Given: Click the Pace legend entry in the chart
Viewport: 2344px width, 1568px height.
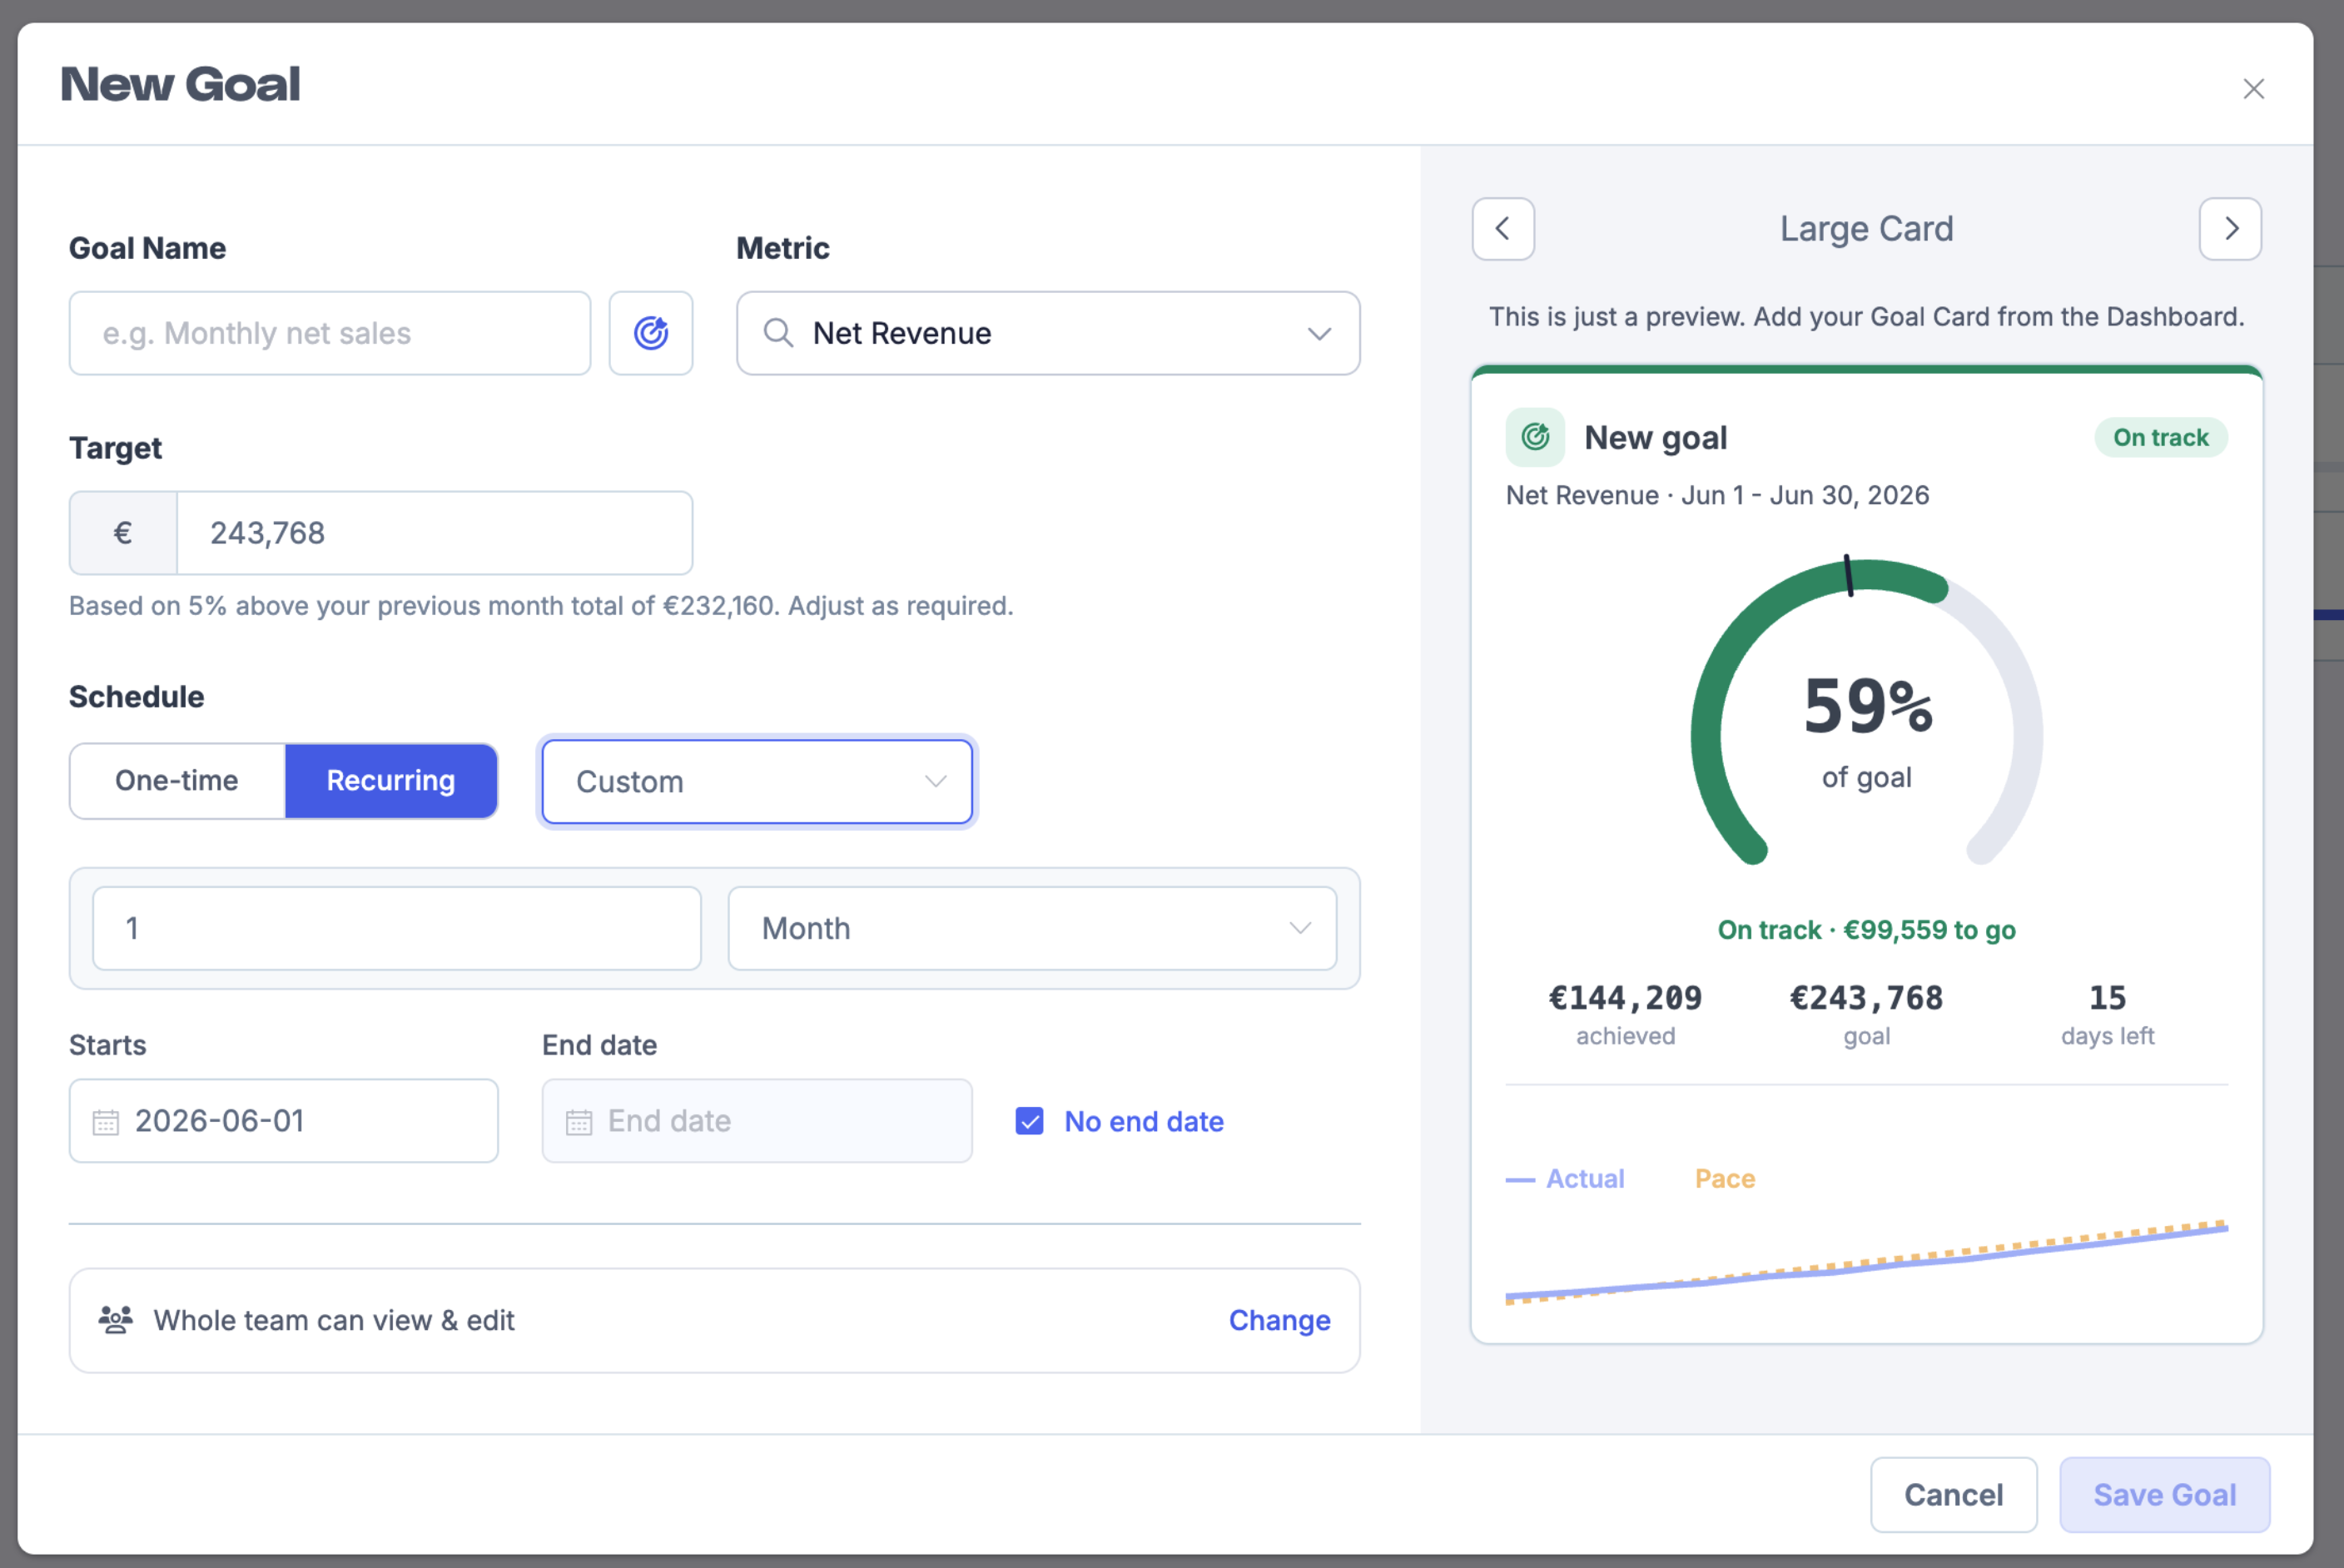Looking at the screenshot, I should point(1724,1178).
